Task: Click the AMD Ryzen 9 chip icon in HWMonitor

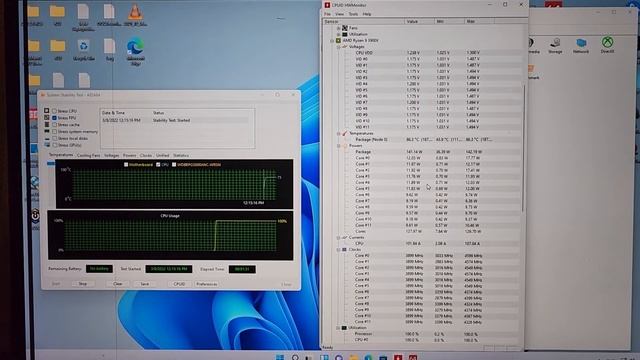Action: [x=338, y=40]
